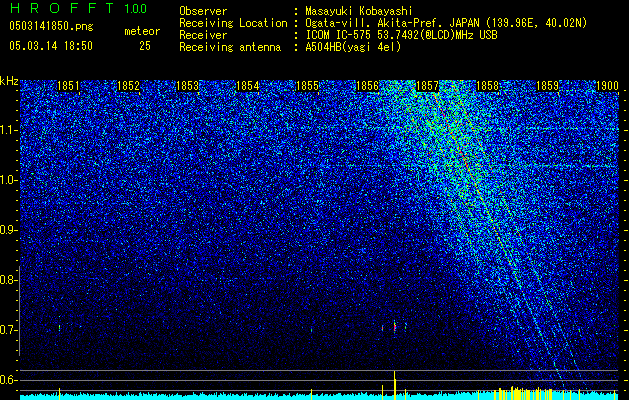Click the 0.7 kHz frequency tick label

click(x=8, y=330)
